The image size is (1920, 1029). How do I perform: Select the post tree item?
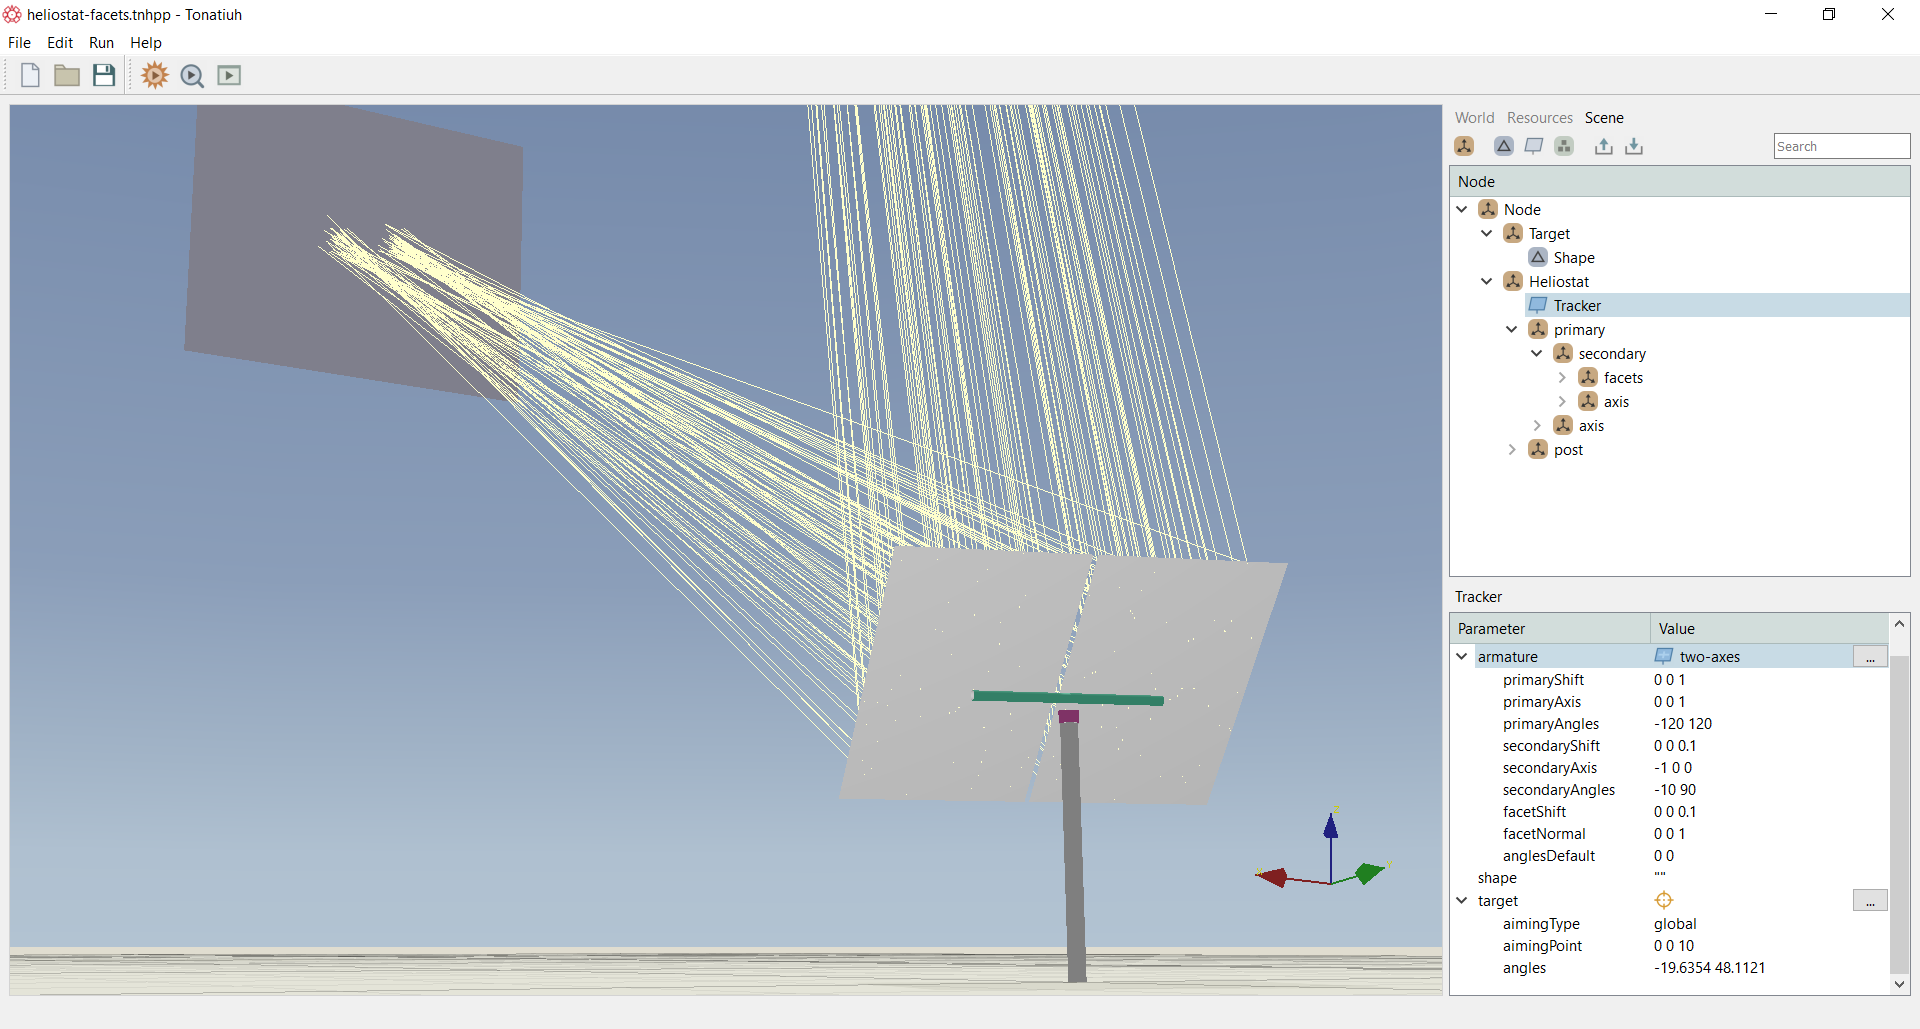tap(1568, 449)
